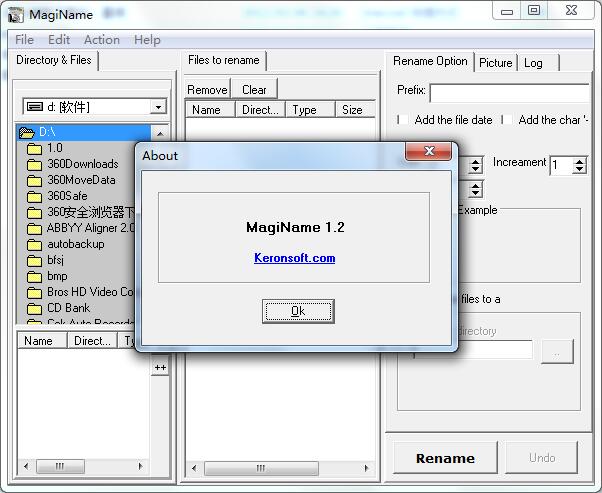Image resolution: width=602 pixels, height=493 pixels.
Task: Click left arrow of lower file list scrollbar
Action: [x=26, y=467]
